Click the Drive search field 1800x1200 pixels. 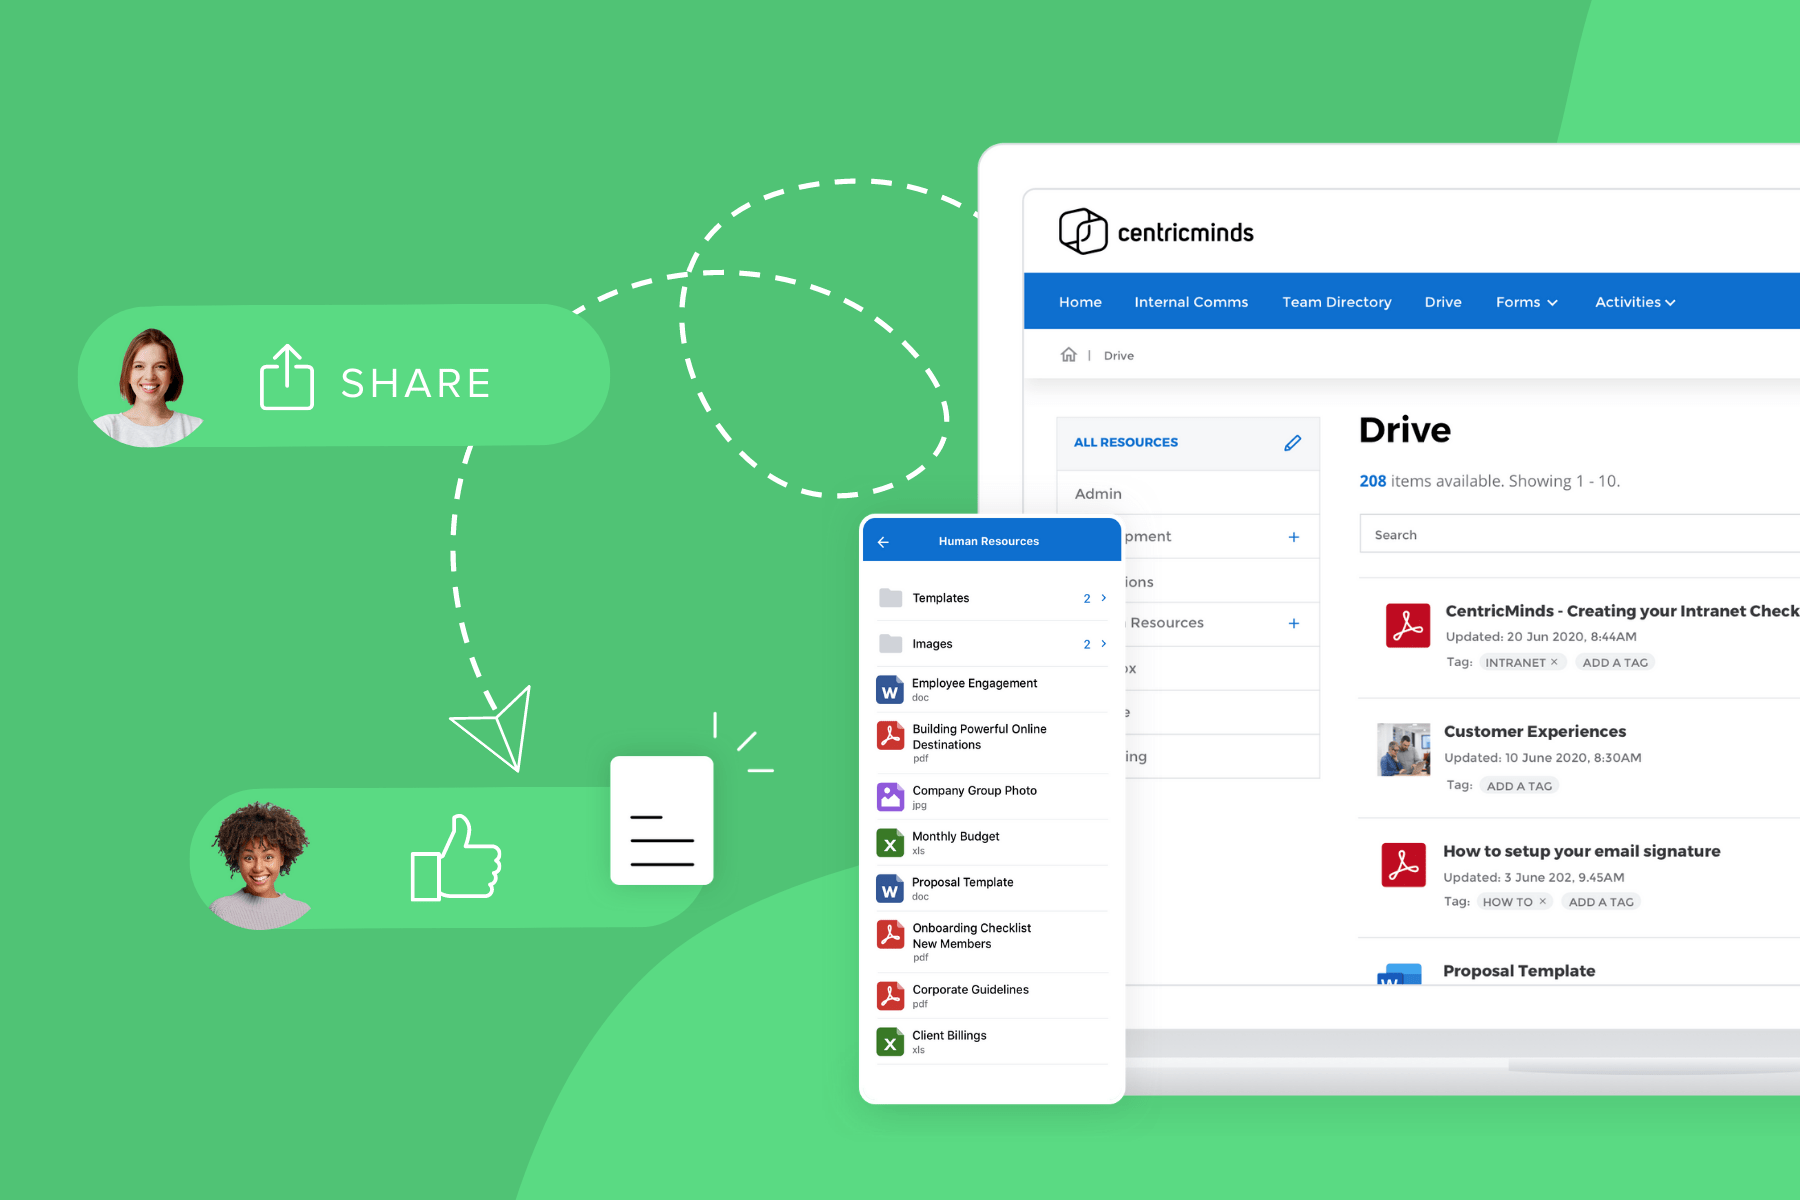point(1580,535)
